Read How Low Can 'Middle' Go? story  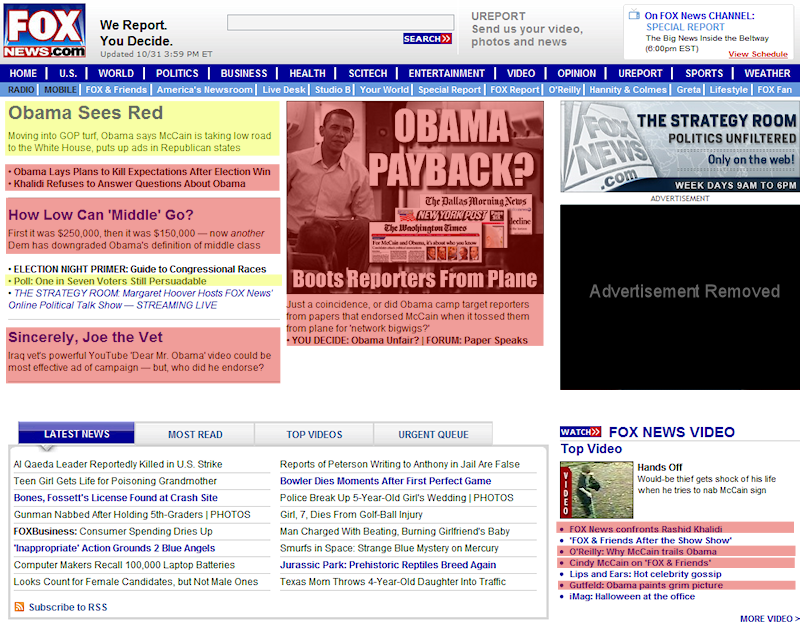(101, 215)
